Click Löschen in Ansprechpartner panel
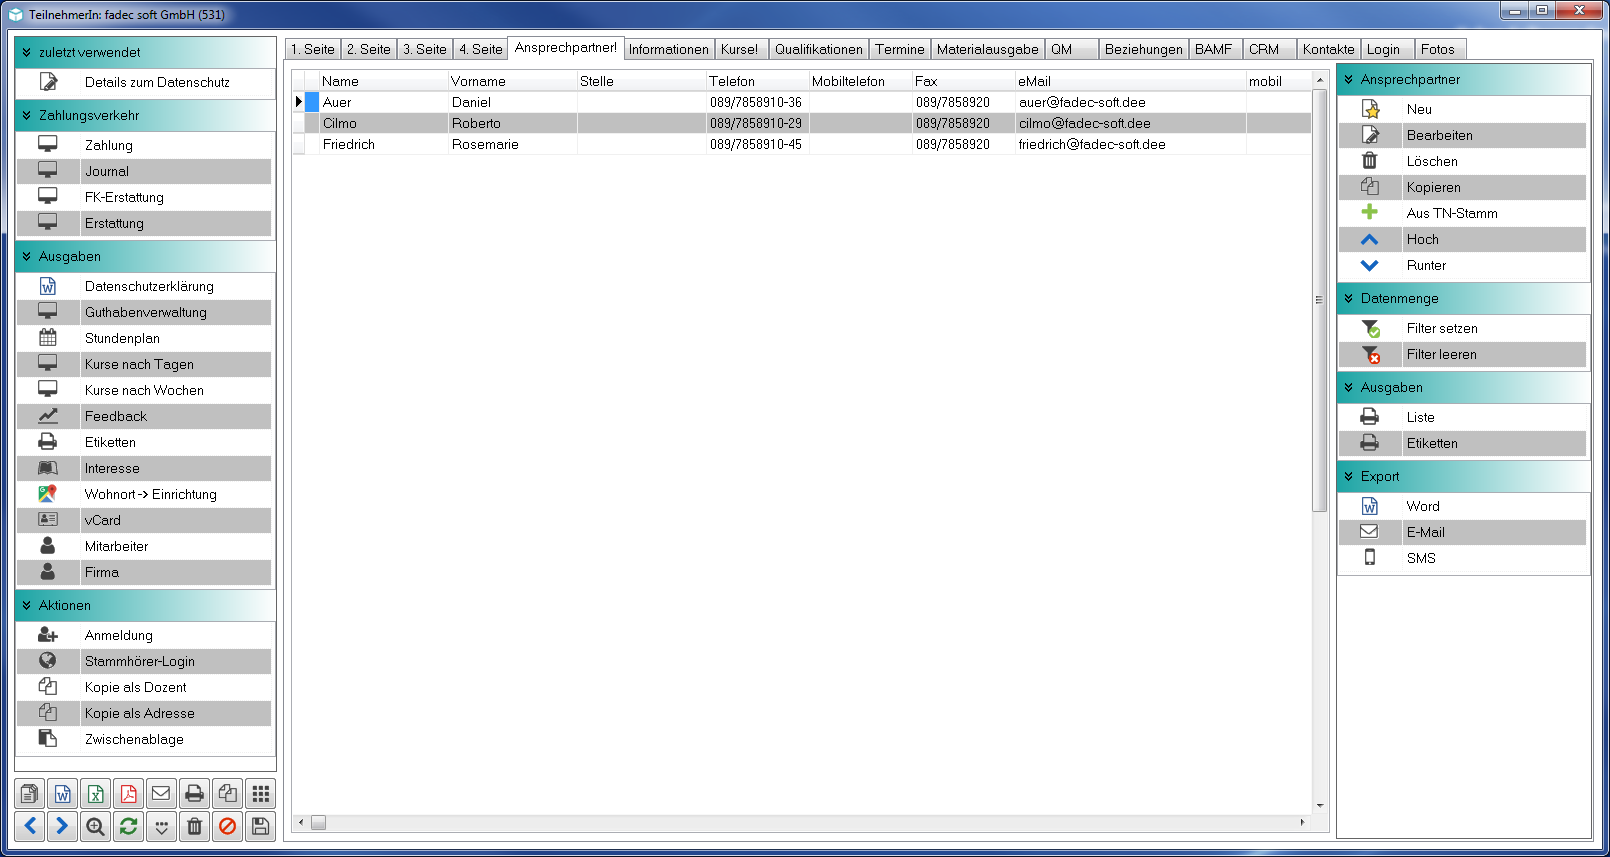Screen dimensions: 1610x857 [1463, 161]
